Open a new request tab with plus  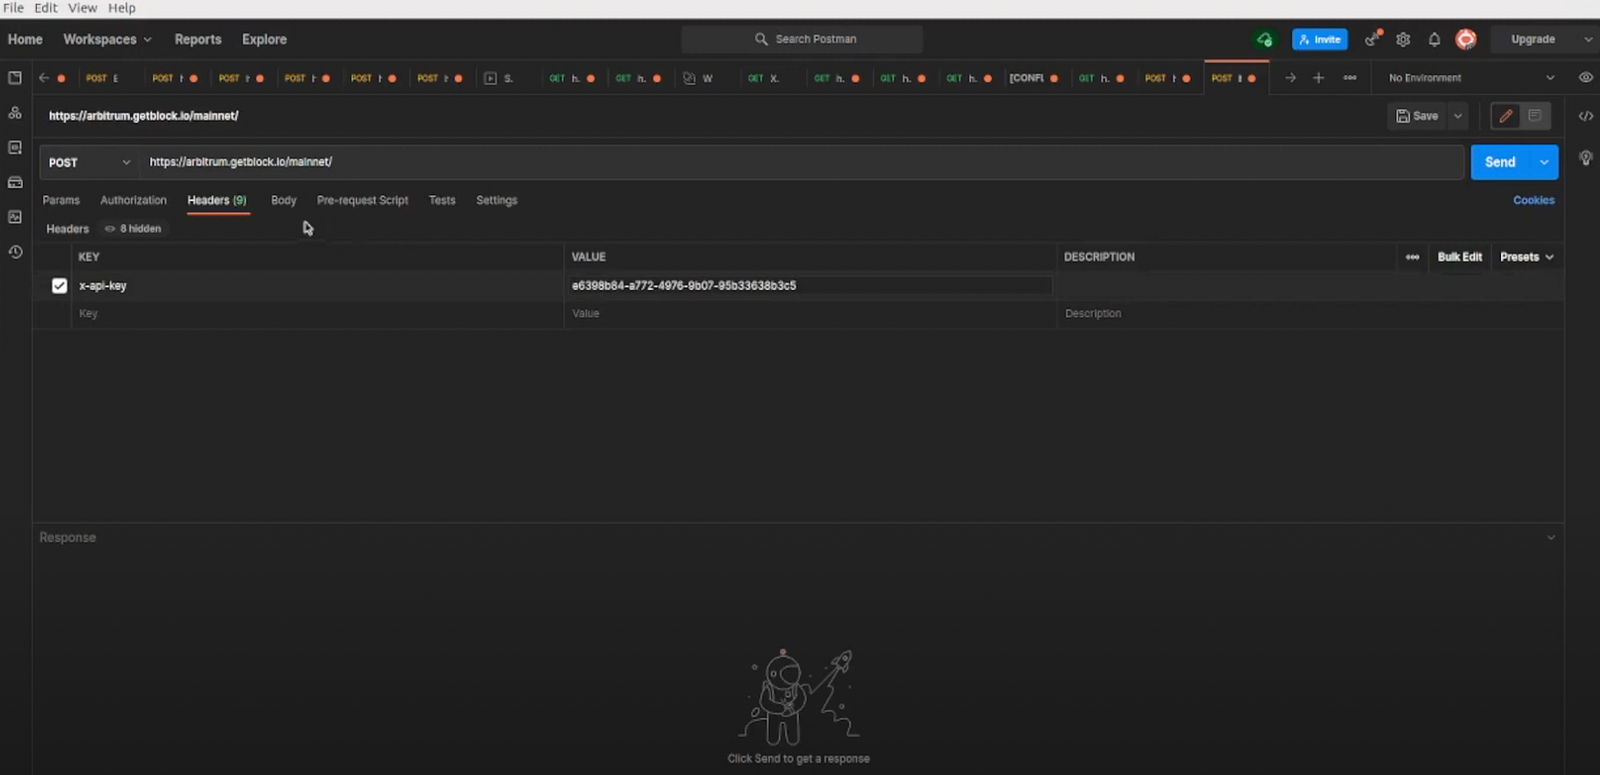(x=1318, y=78)
